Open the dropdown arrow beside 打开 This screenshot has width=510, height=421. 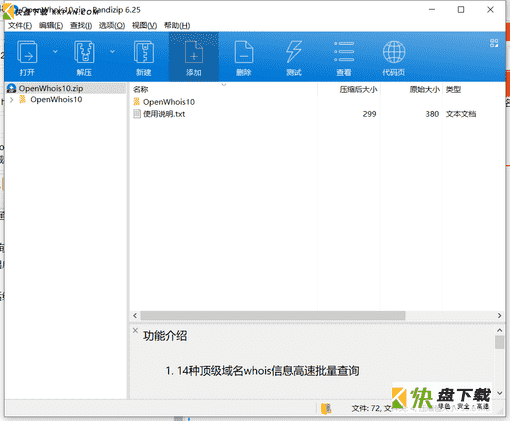[x=55, y=52]
